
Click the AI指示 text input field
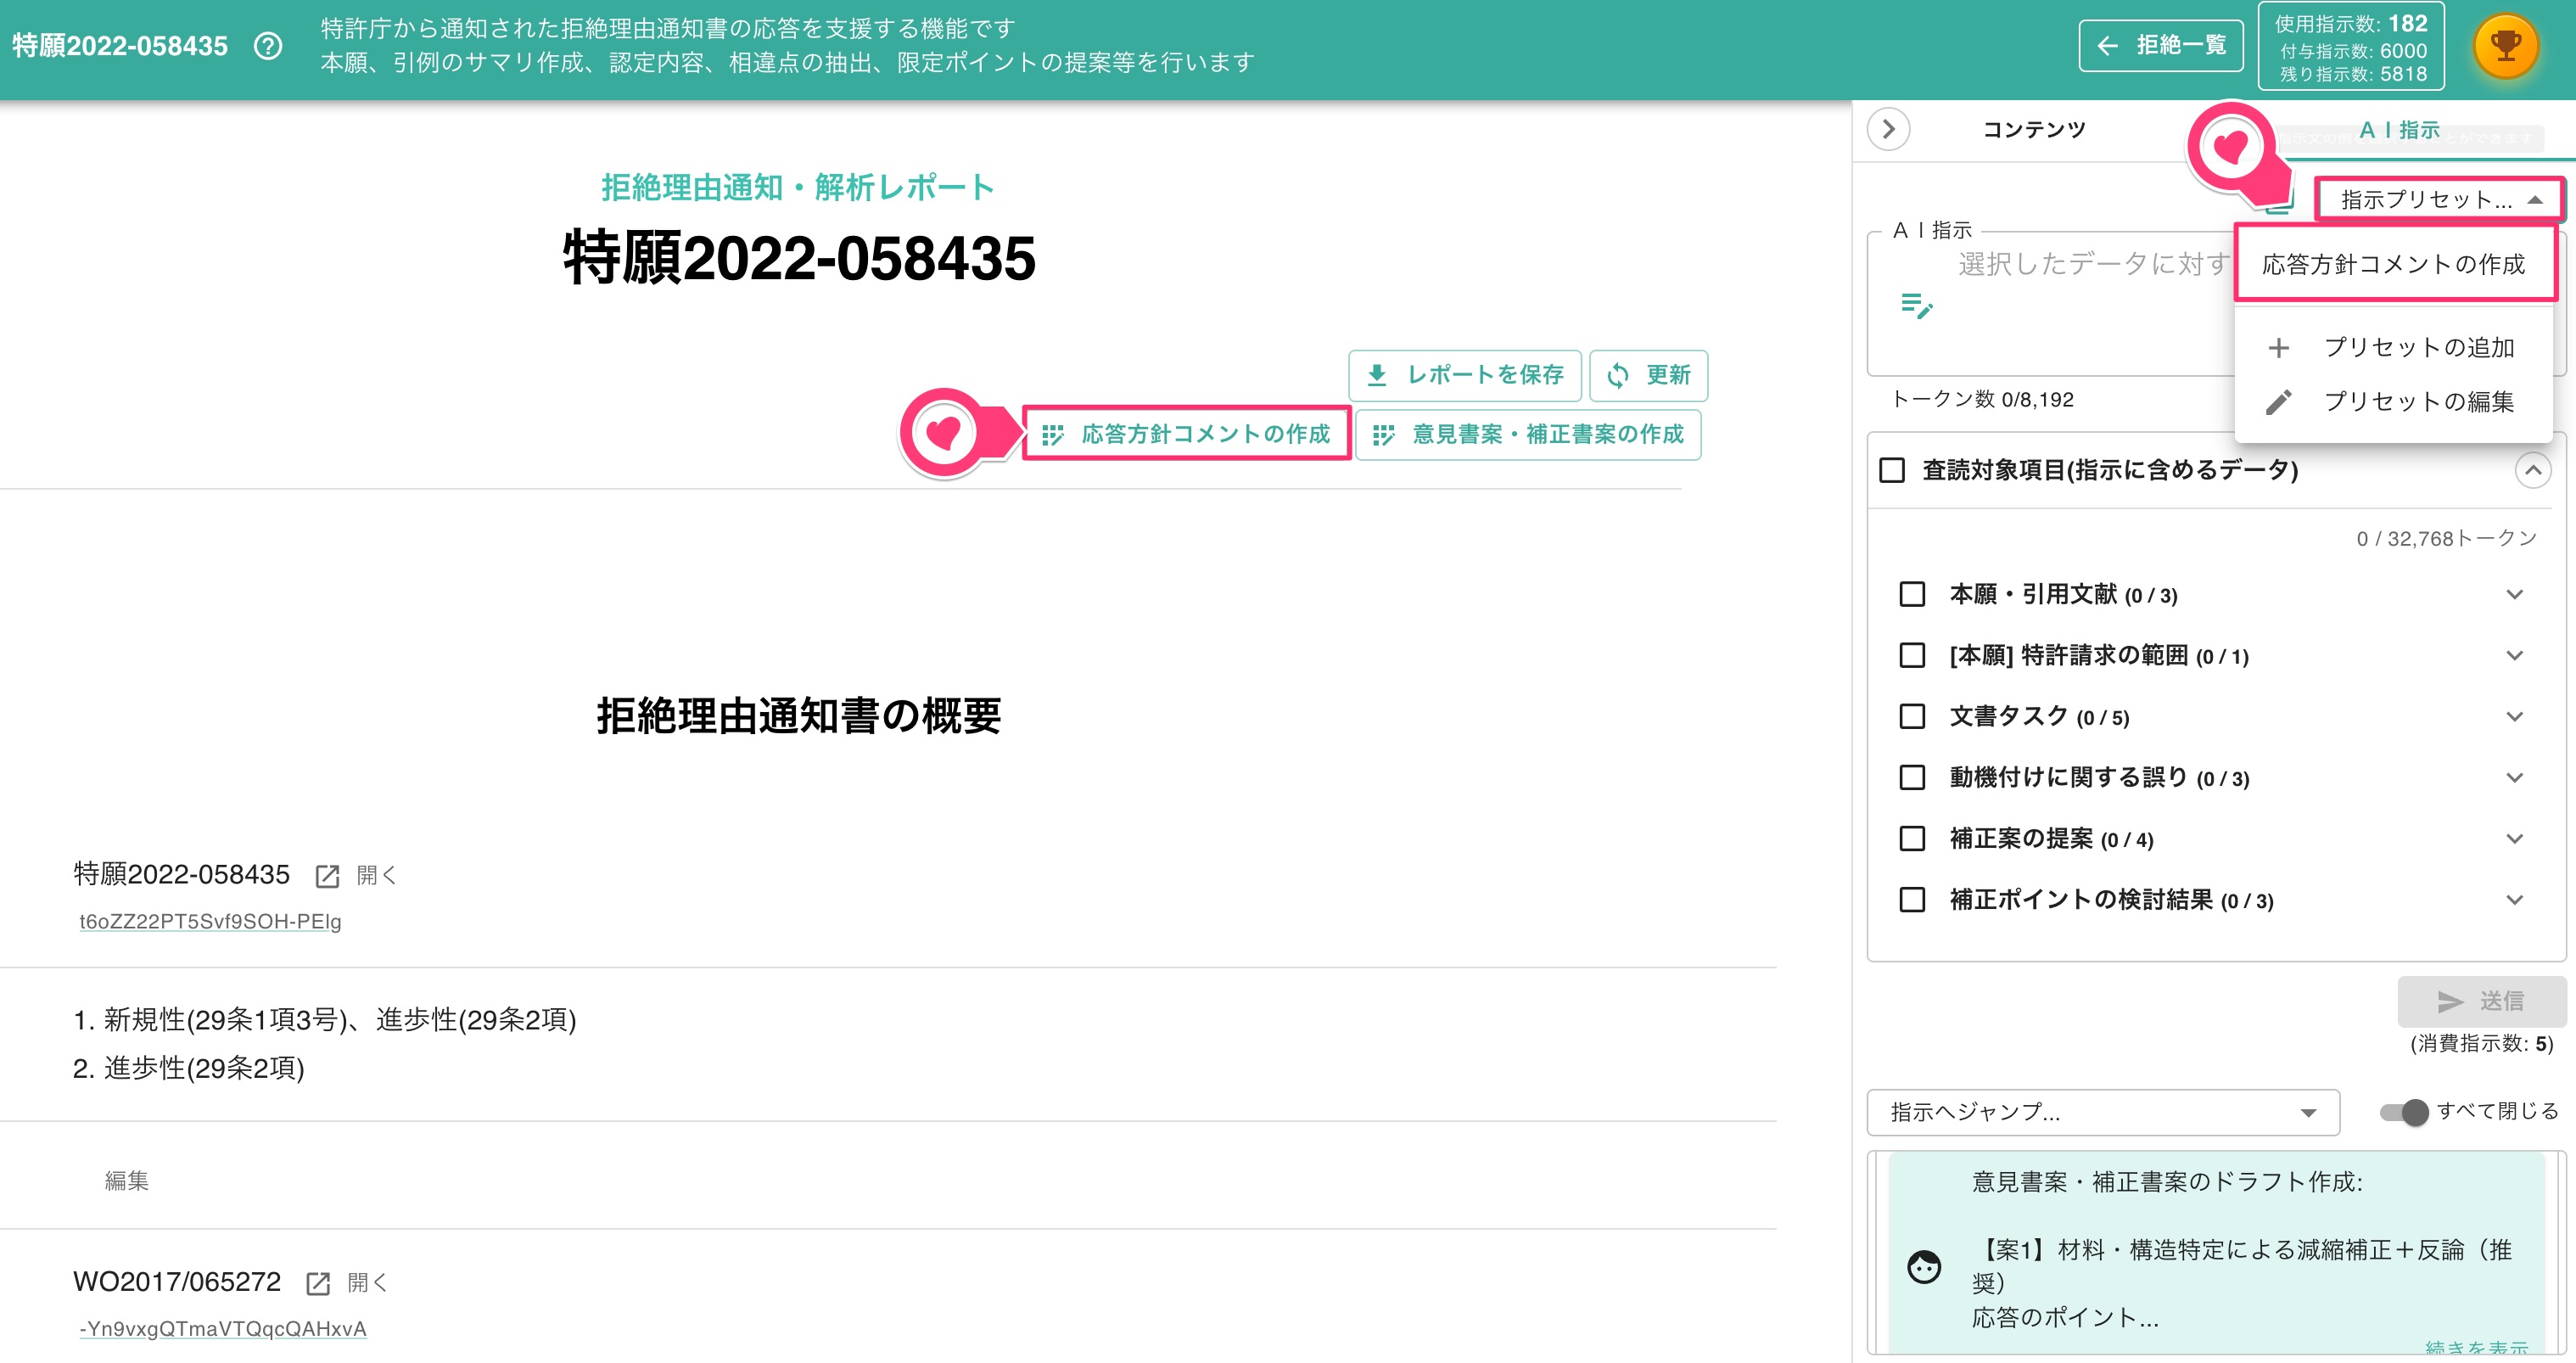pos(2050,300)
